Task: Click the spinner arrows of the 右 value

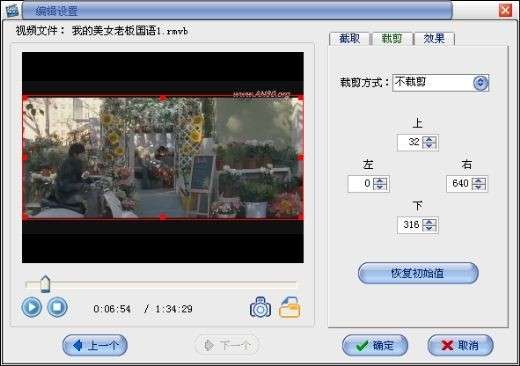Action: click(x=479, y=184)
